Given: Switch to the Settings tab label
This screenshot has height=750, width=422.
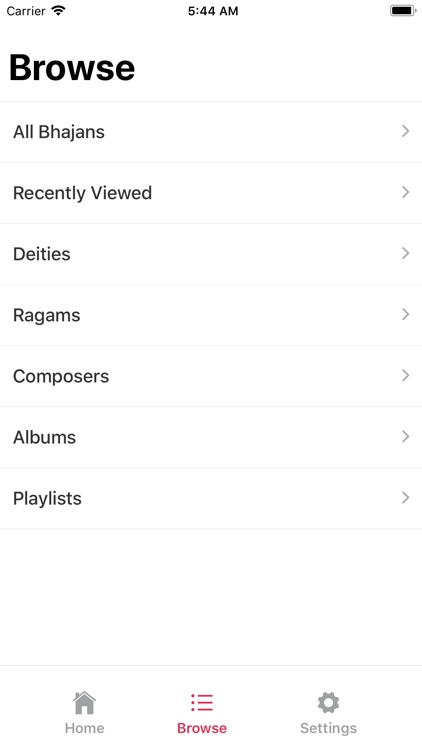Looking at the screenshot, I should click(328, 728).
